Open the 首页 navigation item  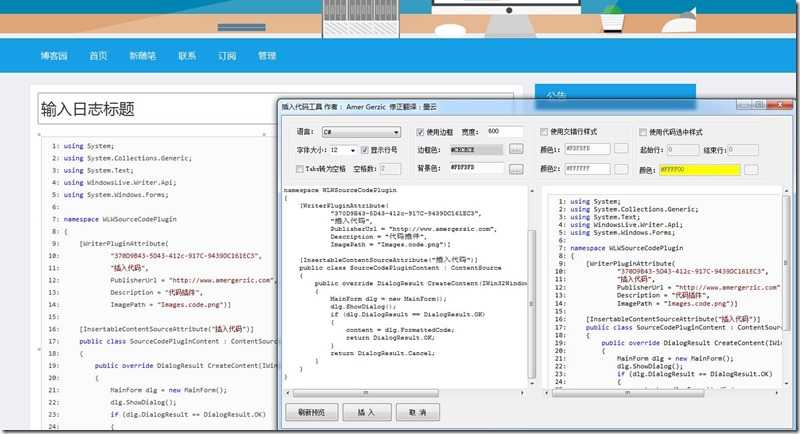point(98,56)
